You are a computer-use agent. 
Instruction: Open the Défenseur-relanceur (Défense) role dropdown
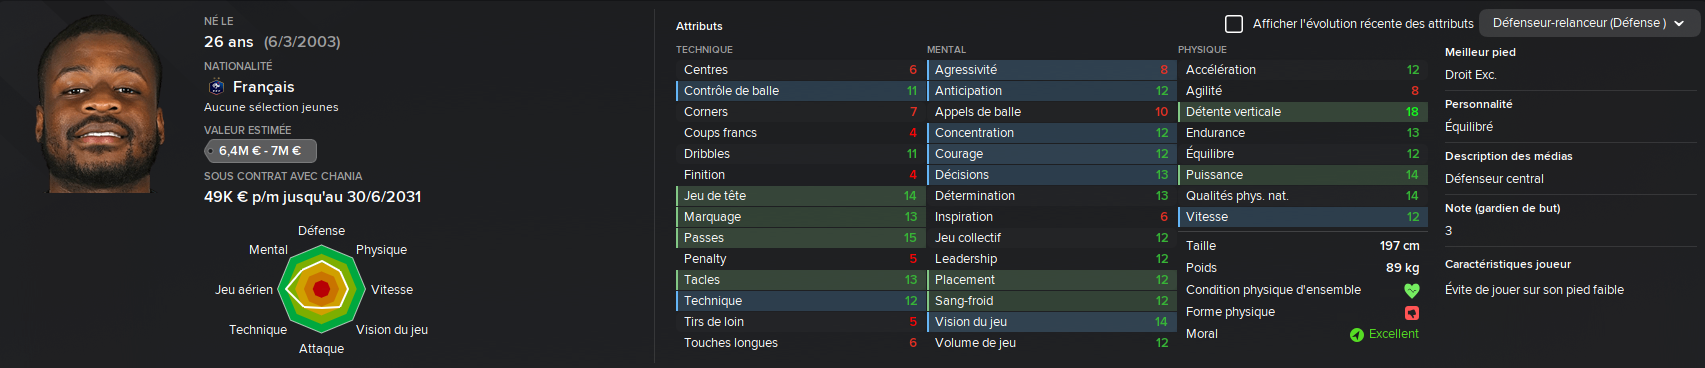click(x=1589, y=23)
